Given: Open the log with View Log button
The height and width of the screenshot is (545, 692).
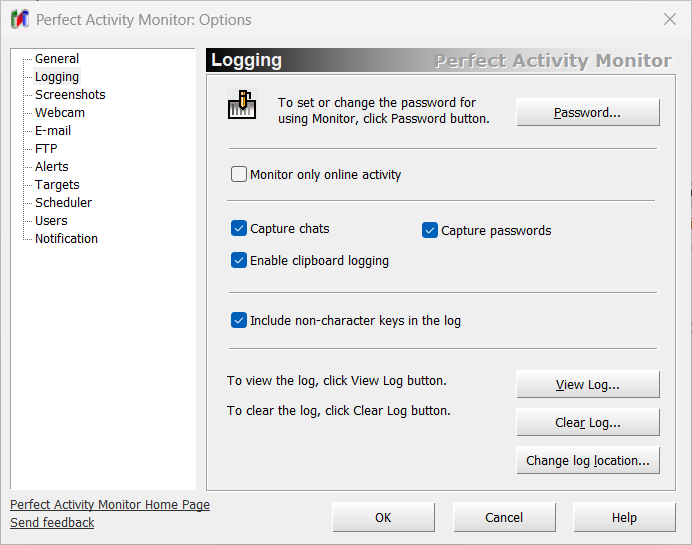Looking at the screenshot, I should pyautogui.click(x=587, y=385).
